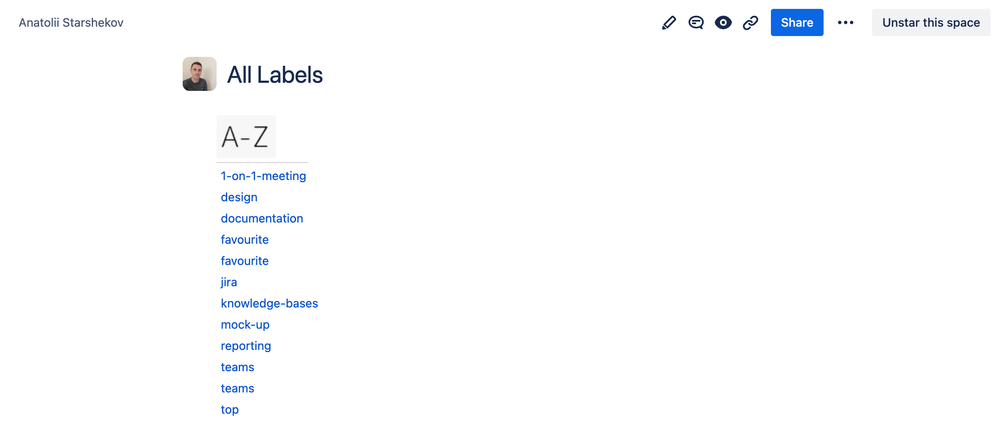Toggle the watch page eye icon
Screen dimensions: 999x434
(723, 23)
